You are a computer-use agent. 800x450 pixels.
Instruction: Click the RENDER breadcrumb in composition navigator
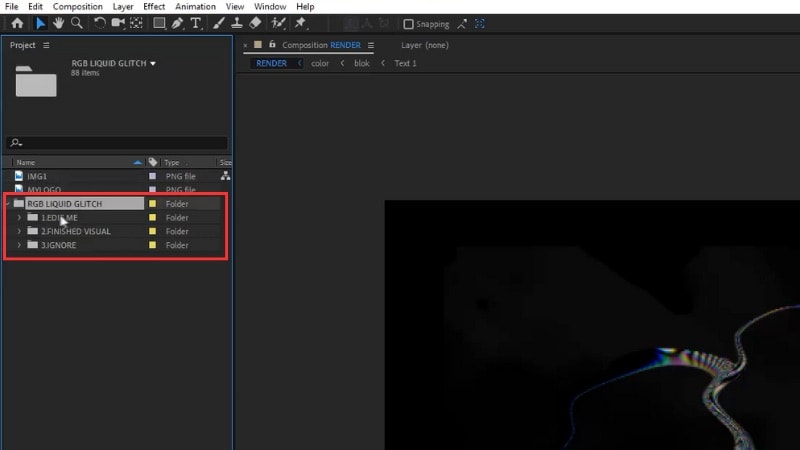[271, 63]
